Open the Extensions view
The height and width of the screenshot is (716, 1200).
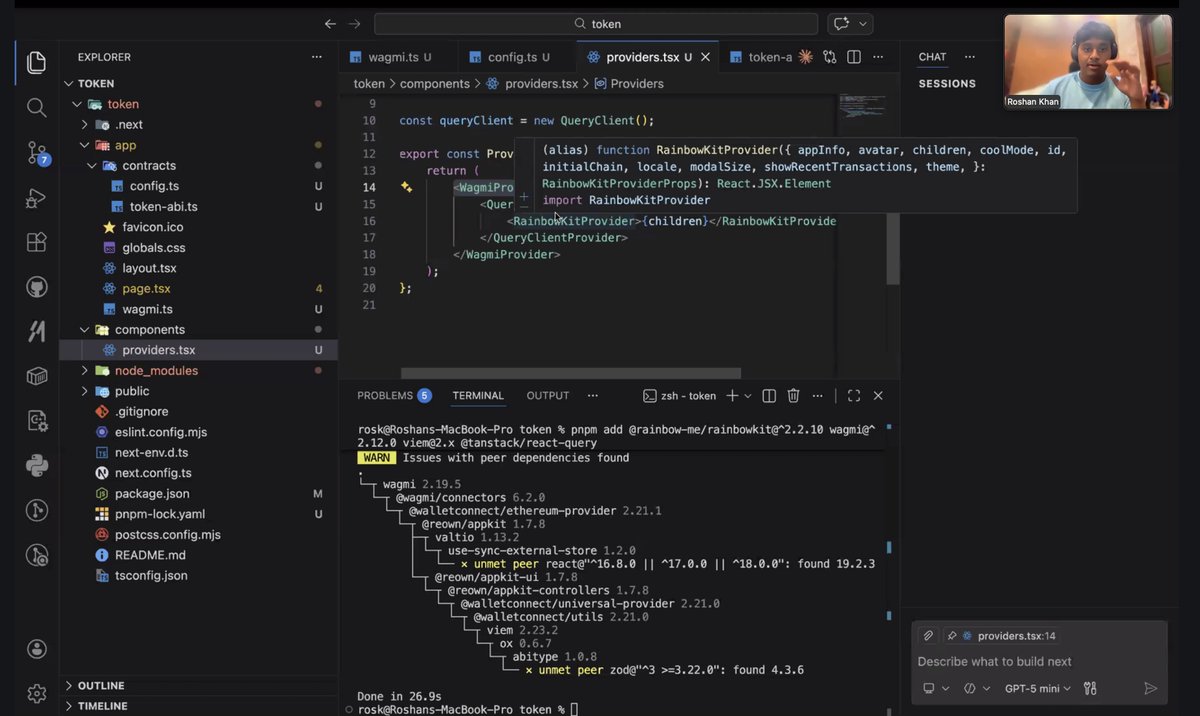pos(36,242)
